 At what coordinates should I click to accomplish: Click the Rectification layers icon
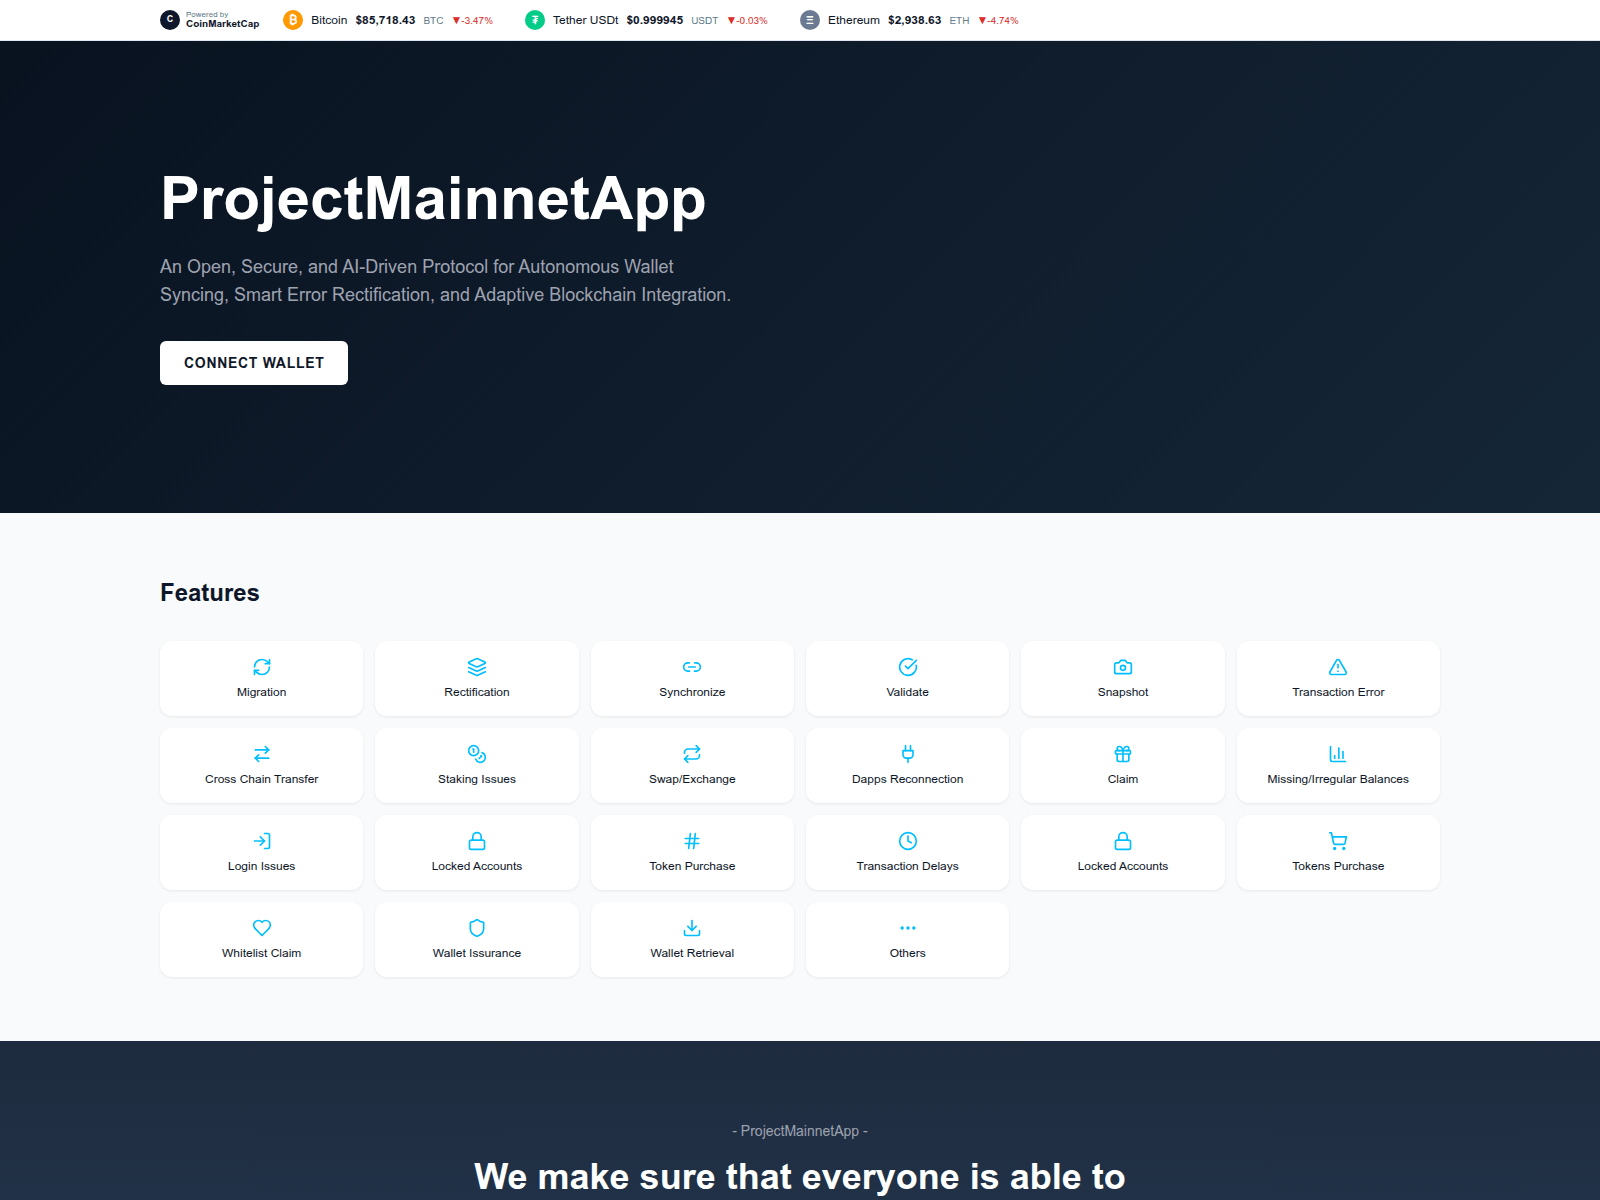(x=477, y=667)
